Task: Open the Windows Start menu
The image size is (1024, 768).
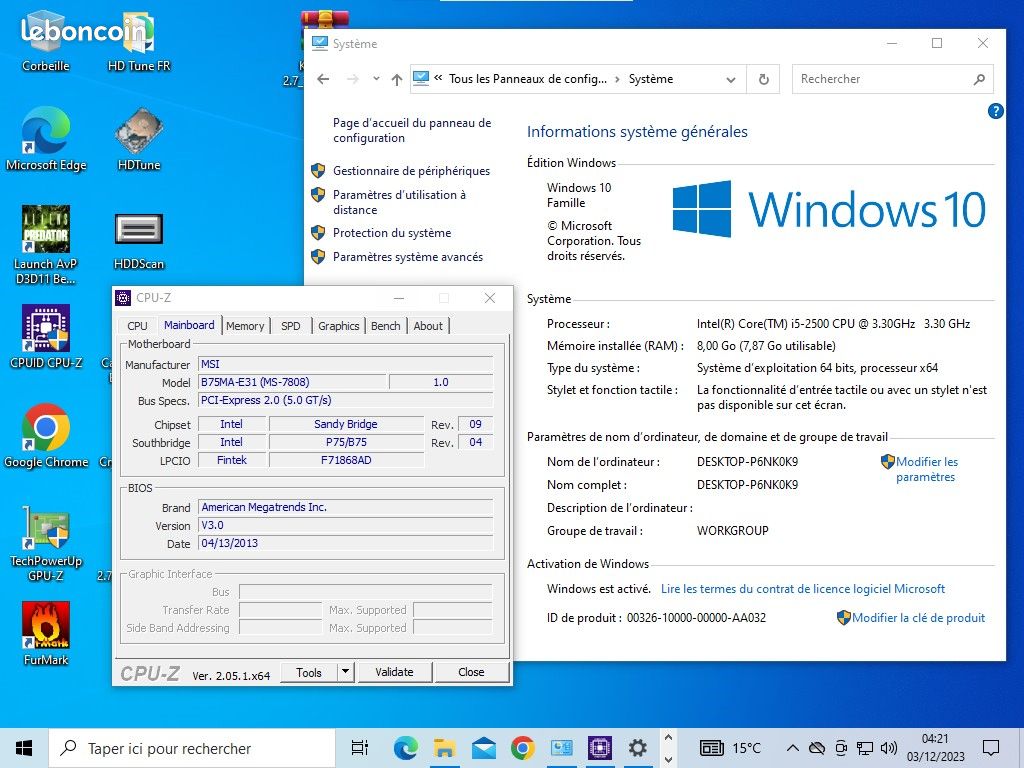Action: [24, 748]
